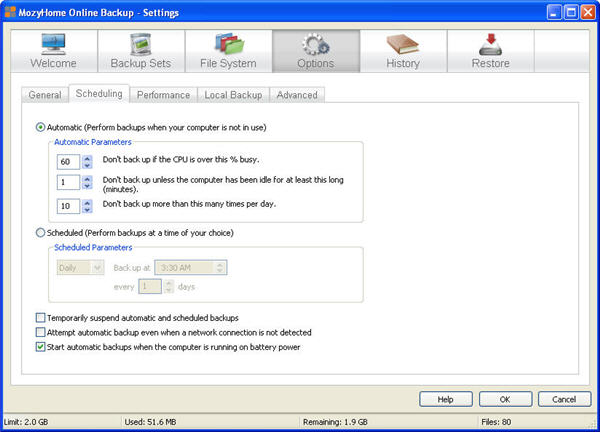This screenshot has width=600, height=432.
Task: Switch to the General tab
Action: [x=45, y=95]
